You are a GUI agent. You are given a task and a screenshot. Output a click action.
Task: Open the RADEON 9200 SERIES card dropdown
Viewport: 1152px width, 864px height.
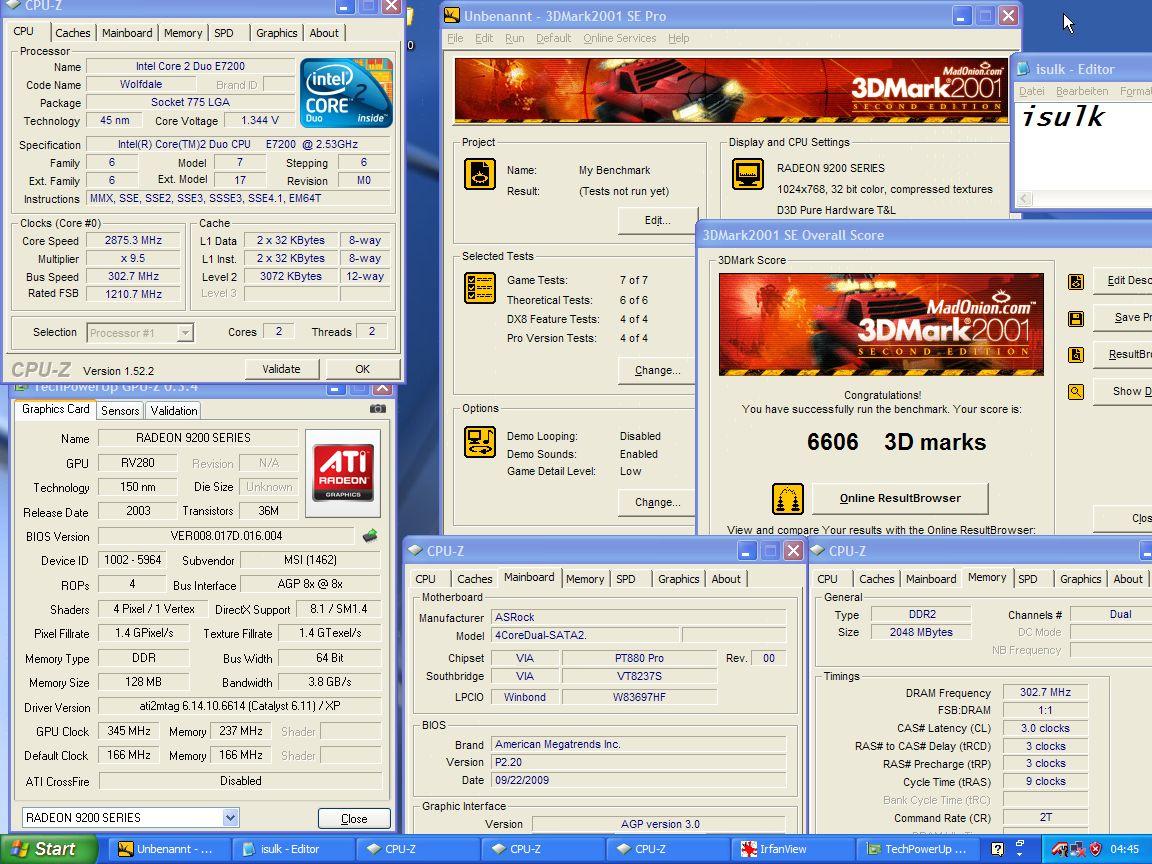click(x=231, y=817)
